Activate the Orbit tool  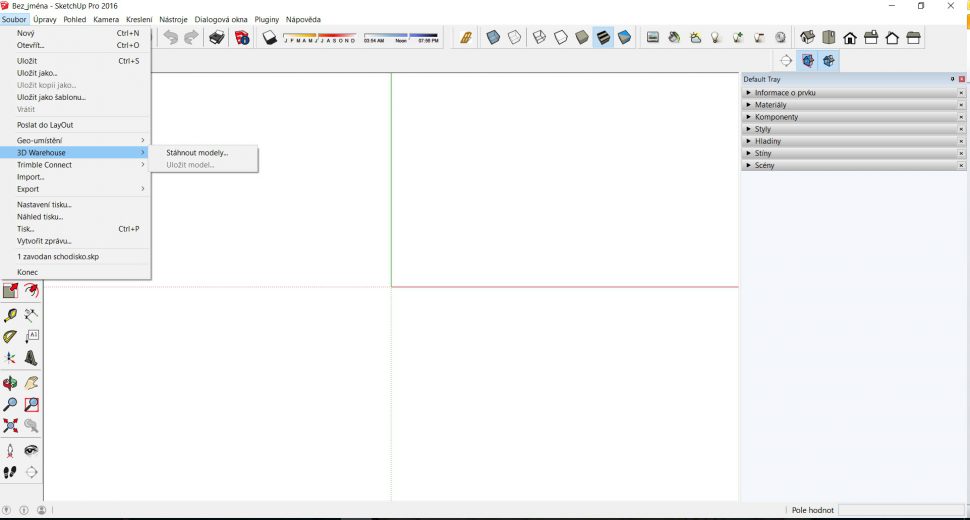coord(11,383)
